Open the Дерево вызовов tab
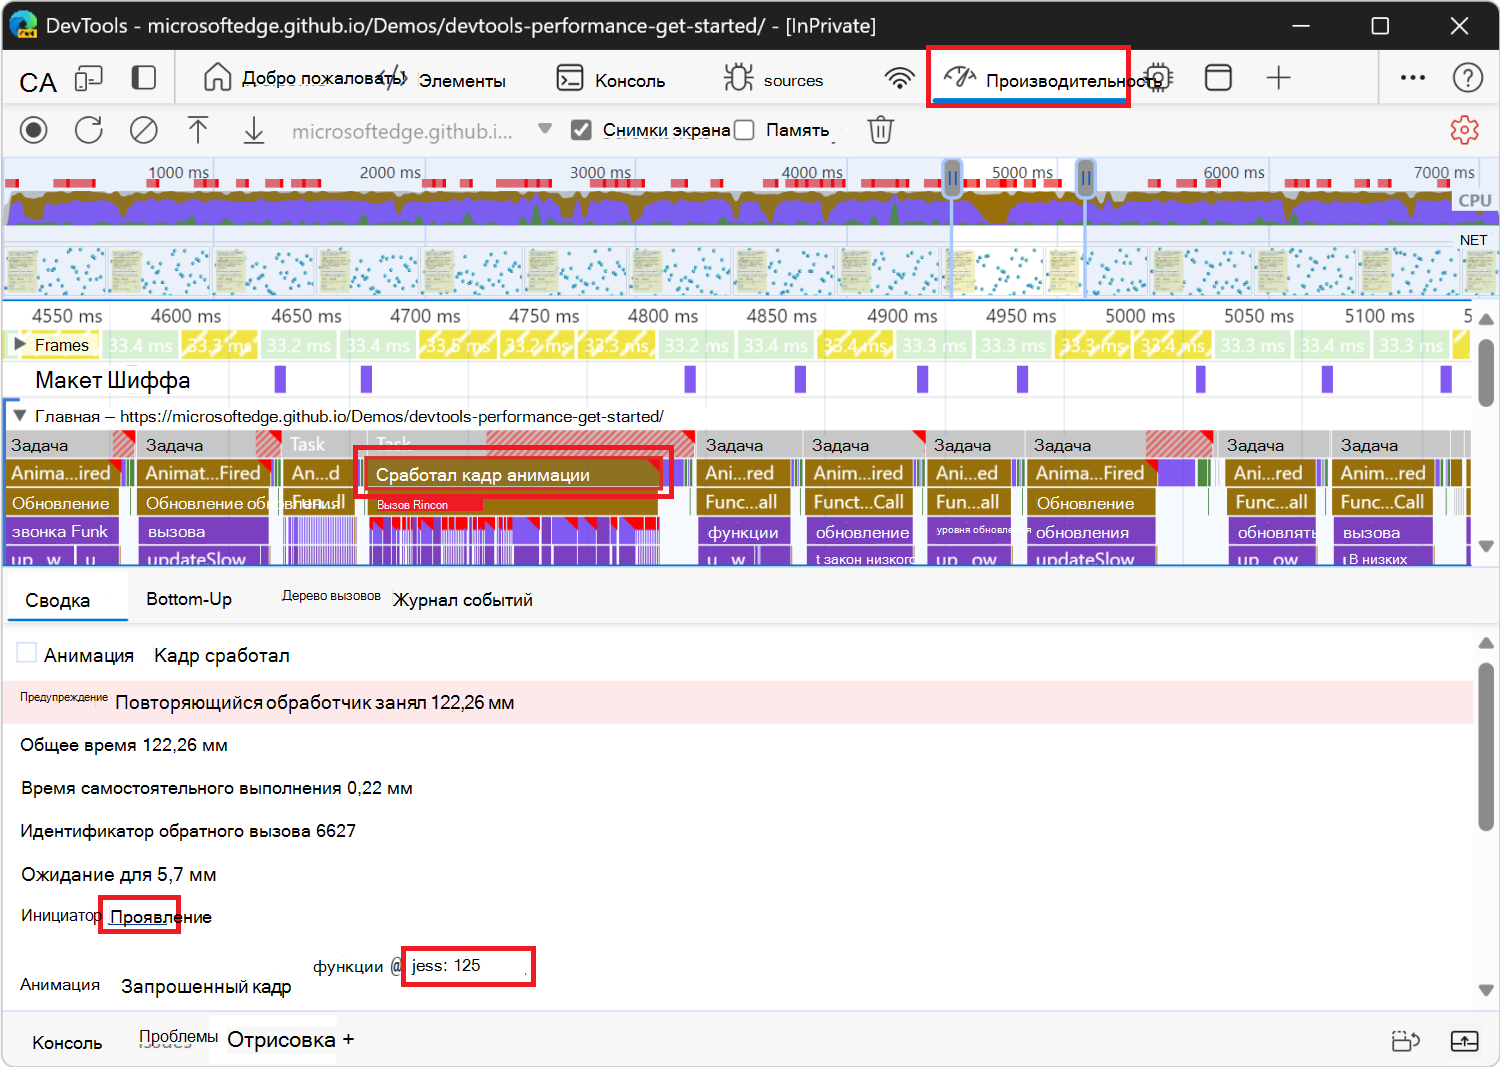 click(x=331, y=596)
